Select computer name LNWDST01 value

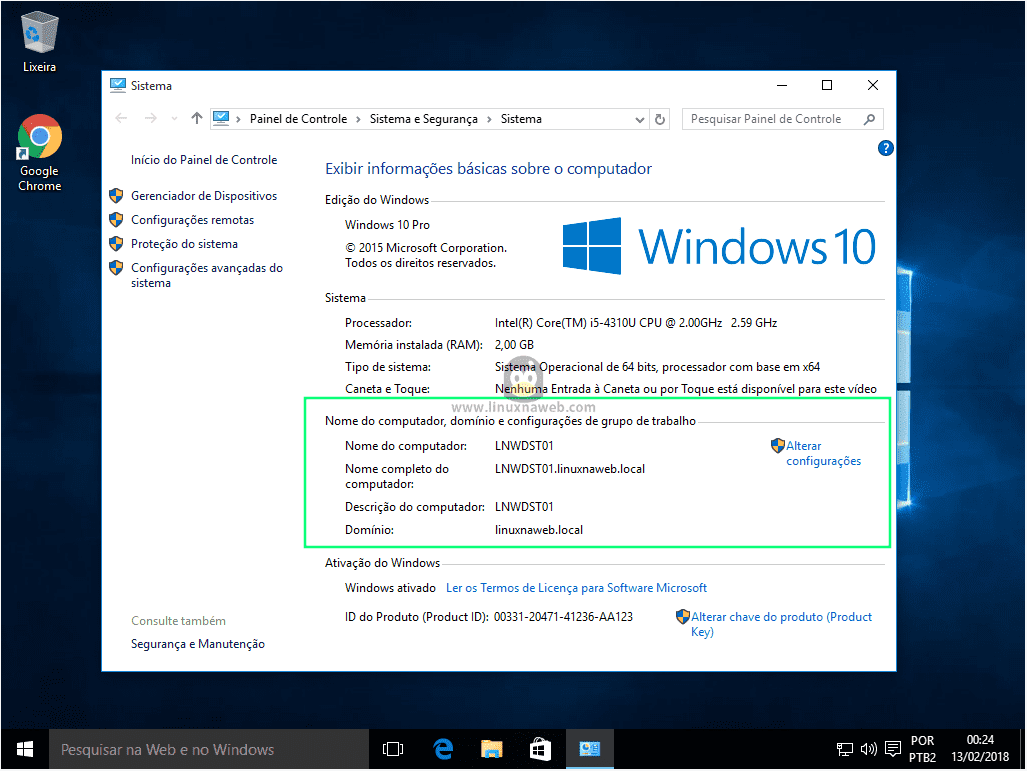(x=524, y=446)
